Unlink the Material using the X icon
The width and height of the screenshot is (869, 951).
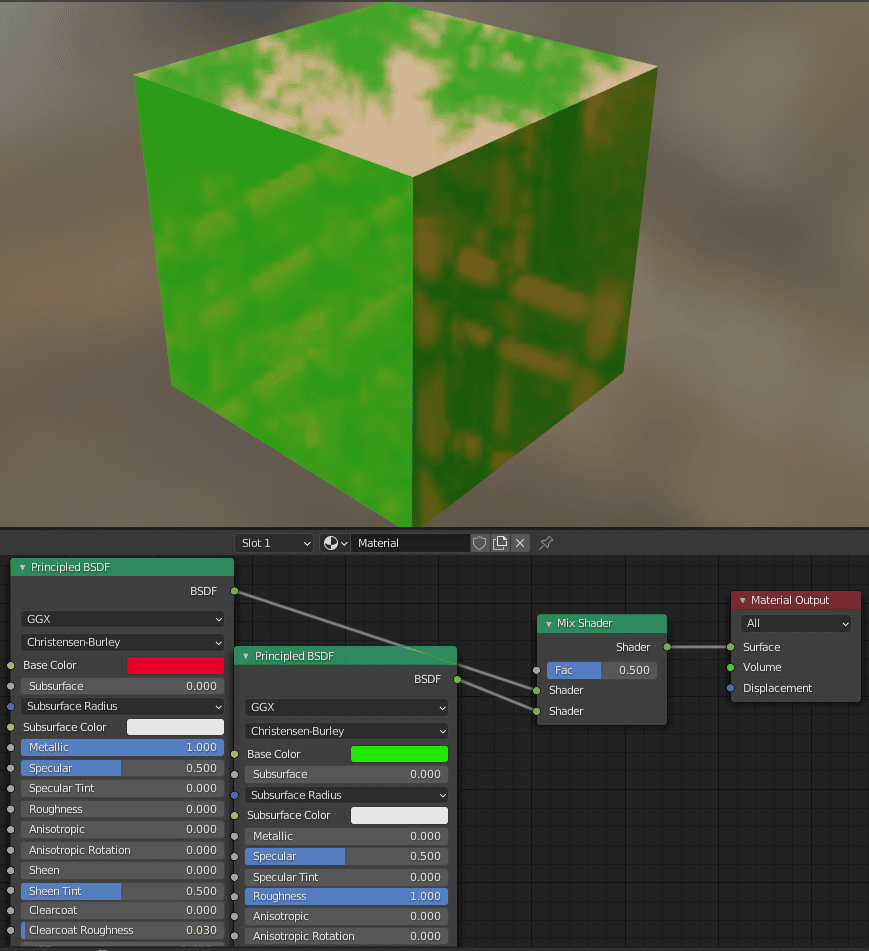[519, 542]
